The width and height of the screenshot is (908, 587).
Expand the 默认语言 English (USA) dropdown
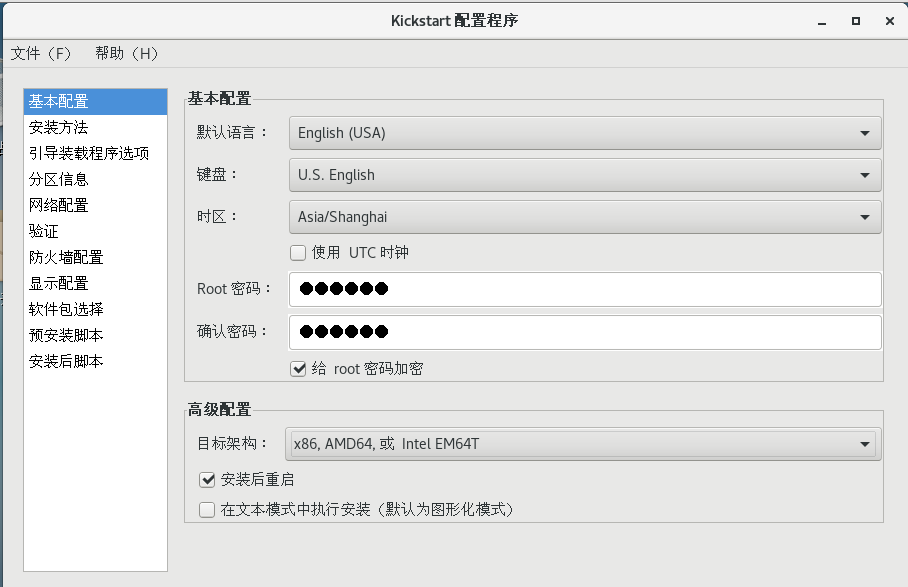(585, 133)
